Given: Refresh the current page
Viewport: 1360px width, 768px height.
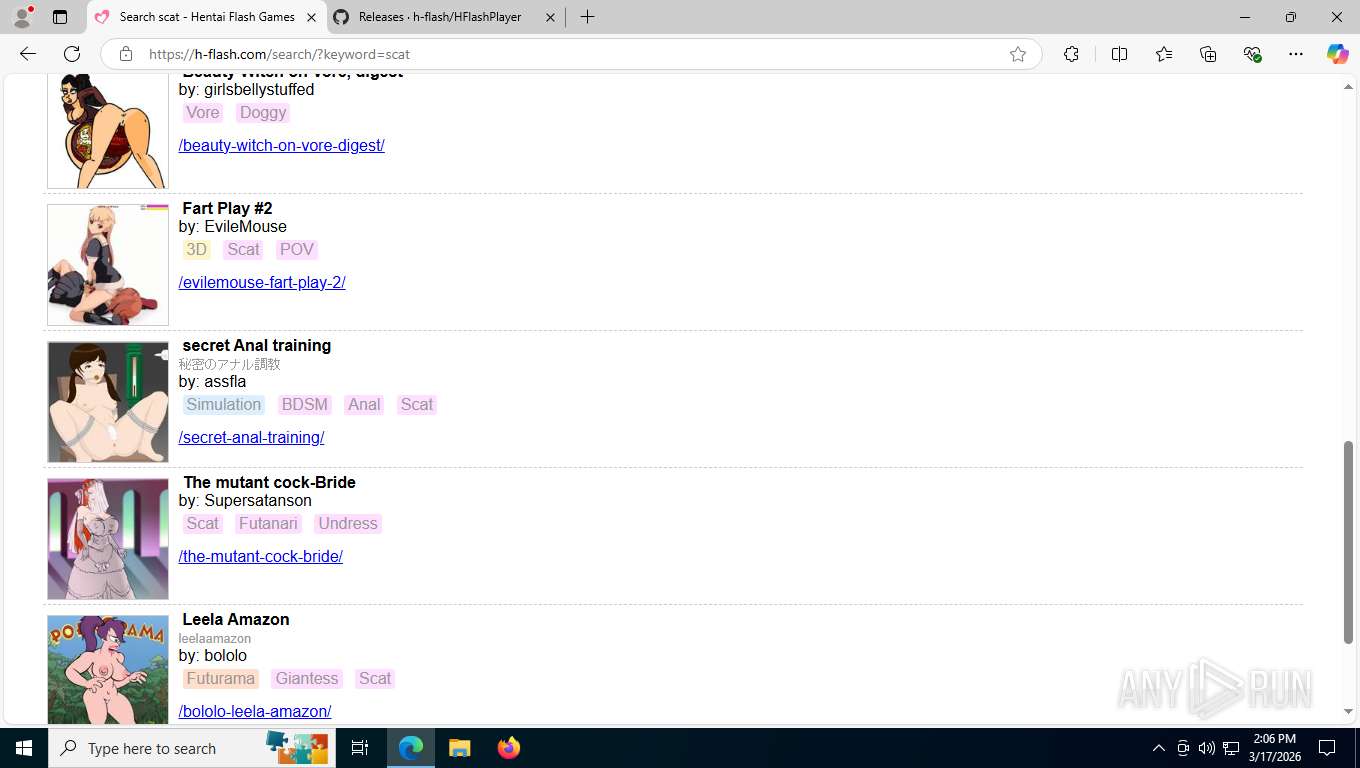Looking at the screenshot, I should 72,54.
